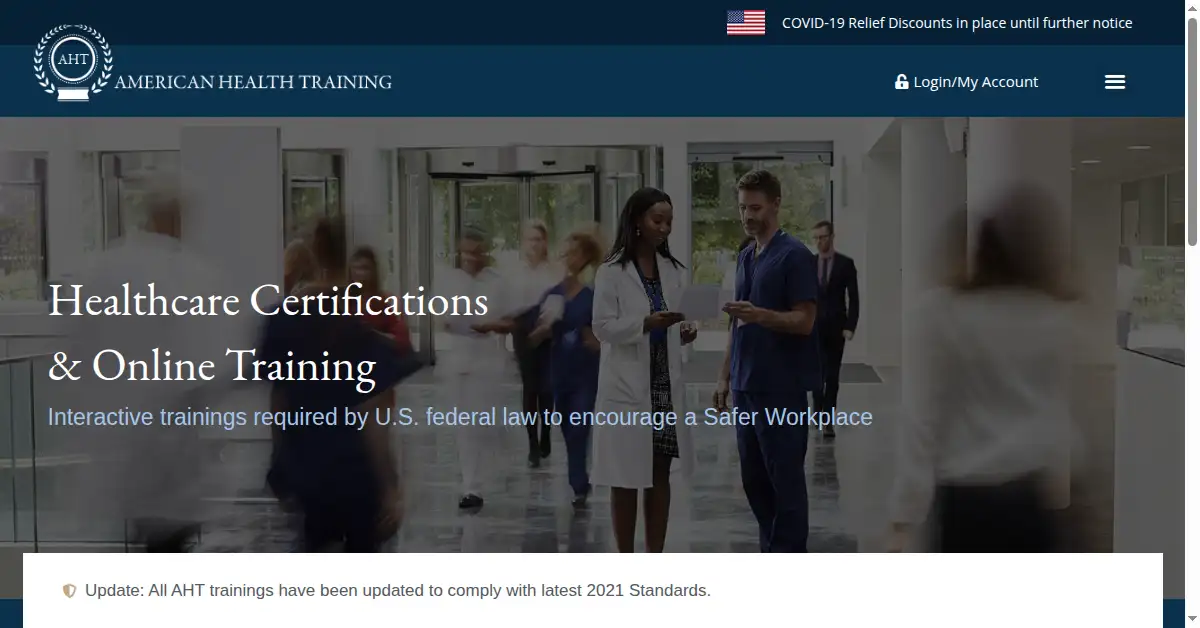Click the AHT laurel wreath logo
1200x628 pixels.
click(73, 61)
